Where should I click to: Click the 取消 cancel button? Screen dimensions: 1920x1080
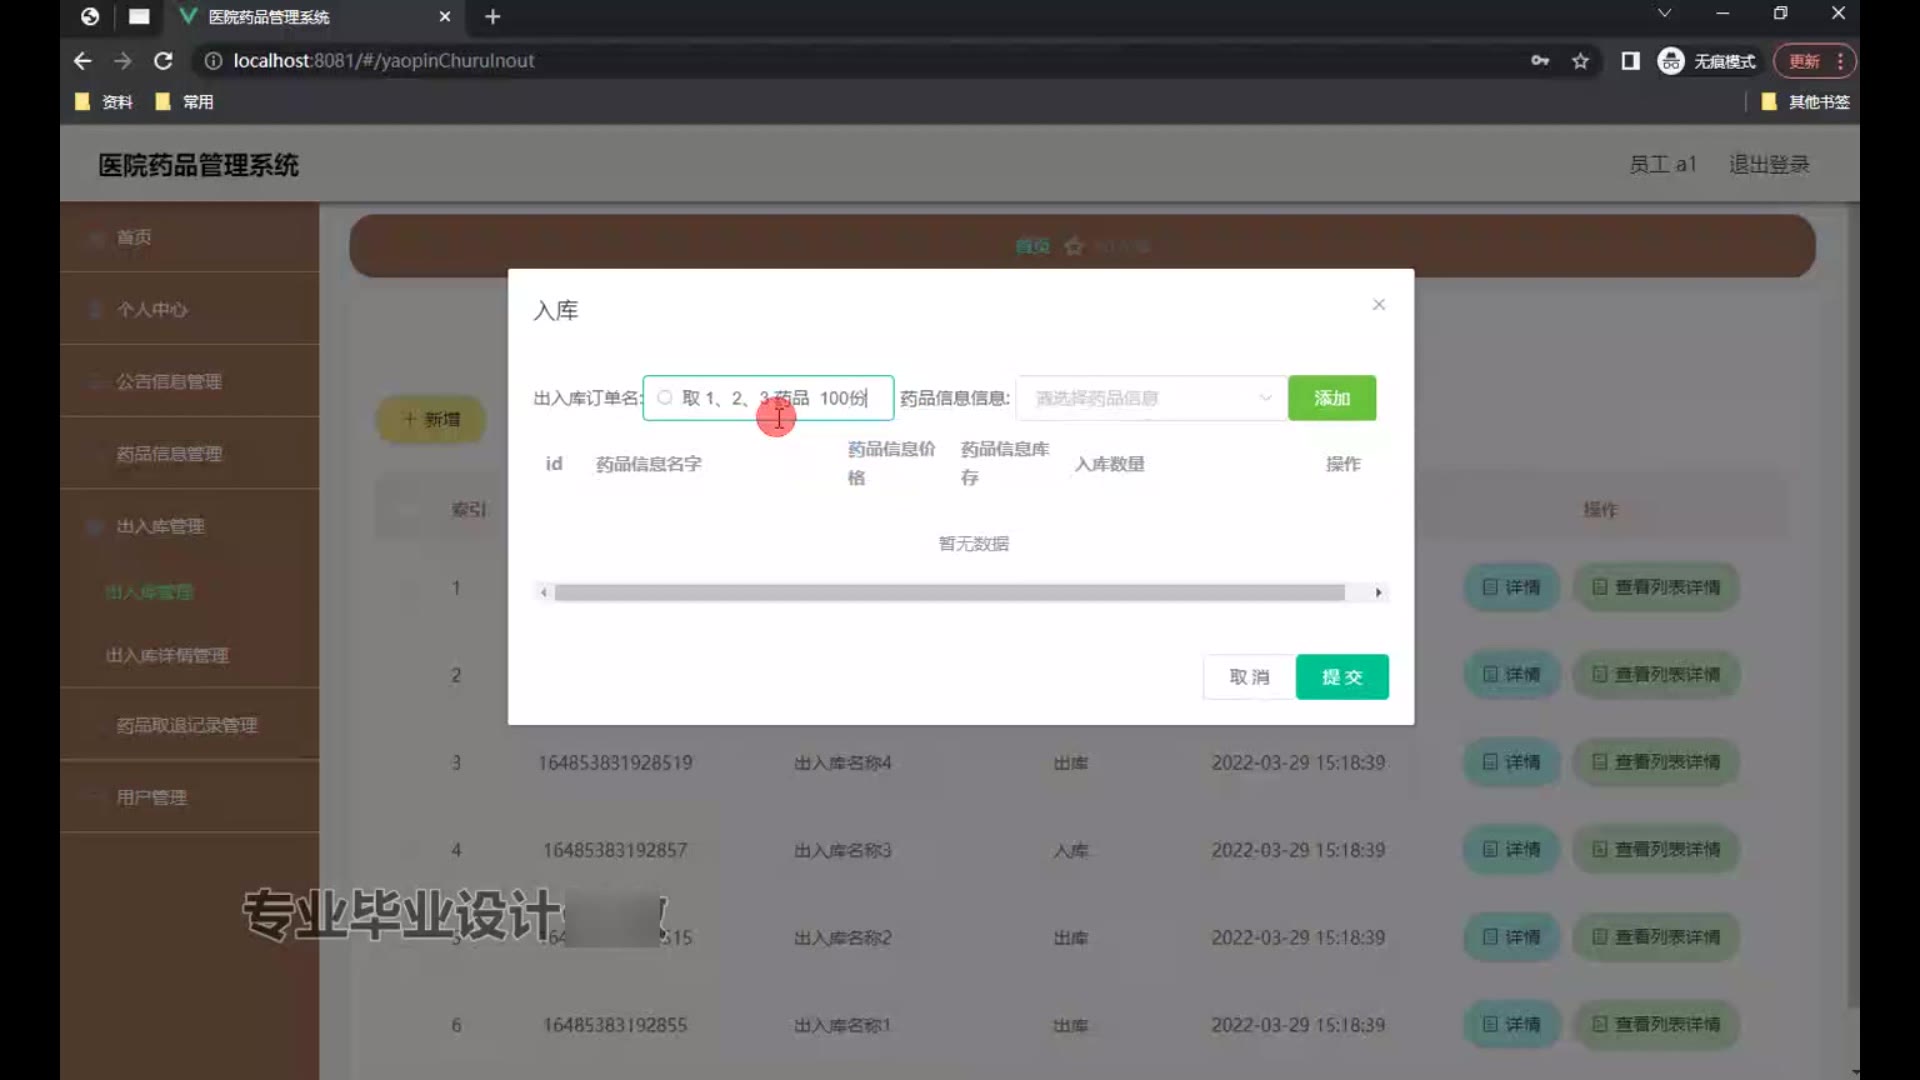(x=1248, y=677)
